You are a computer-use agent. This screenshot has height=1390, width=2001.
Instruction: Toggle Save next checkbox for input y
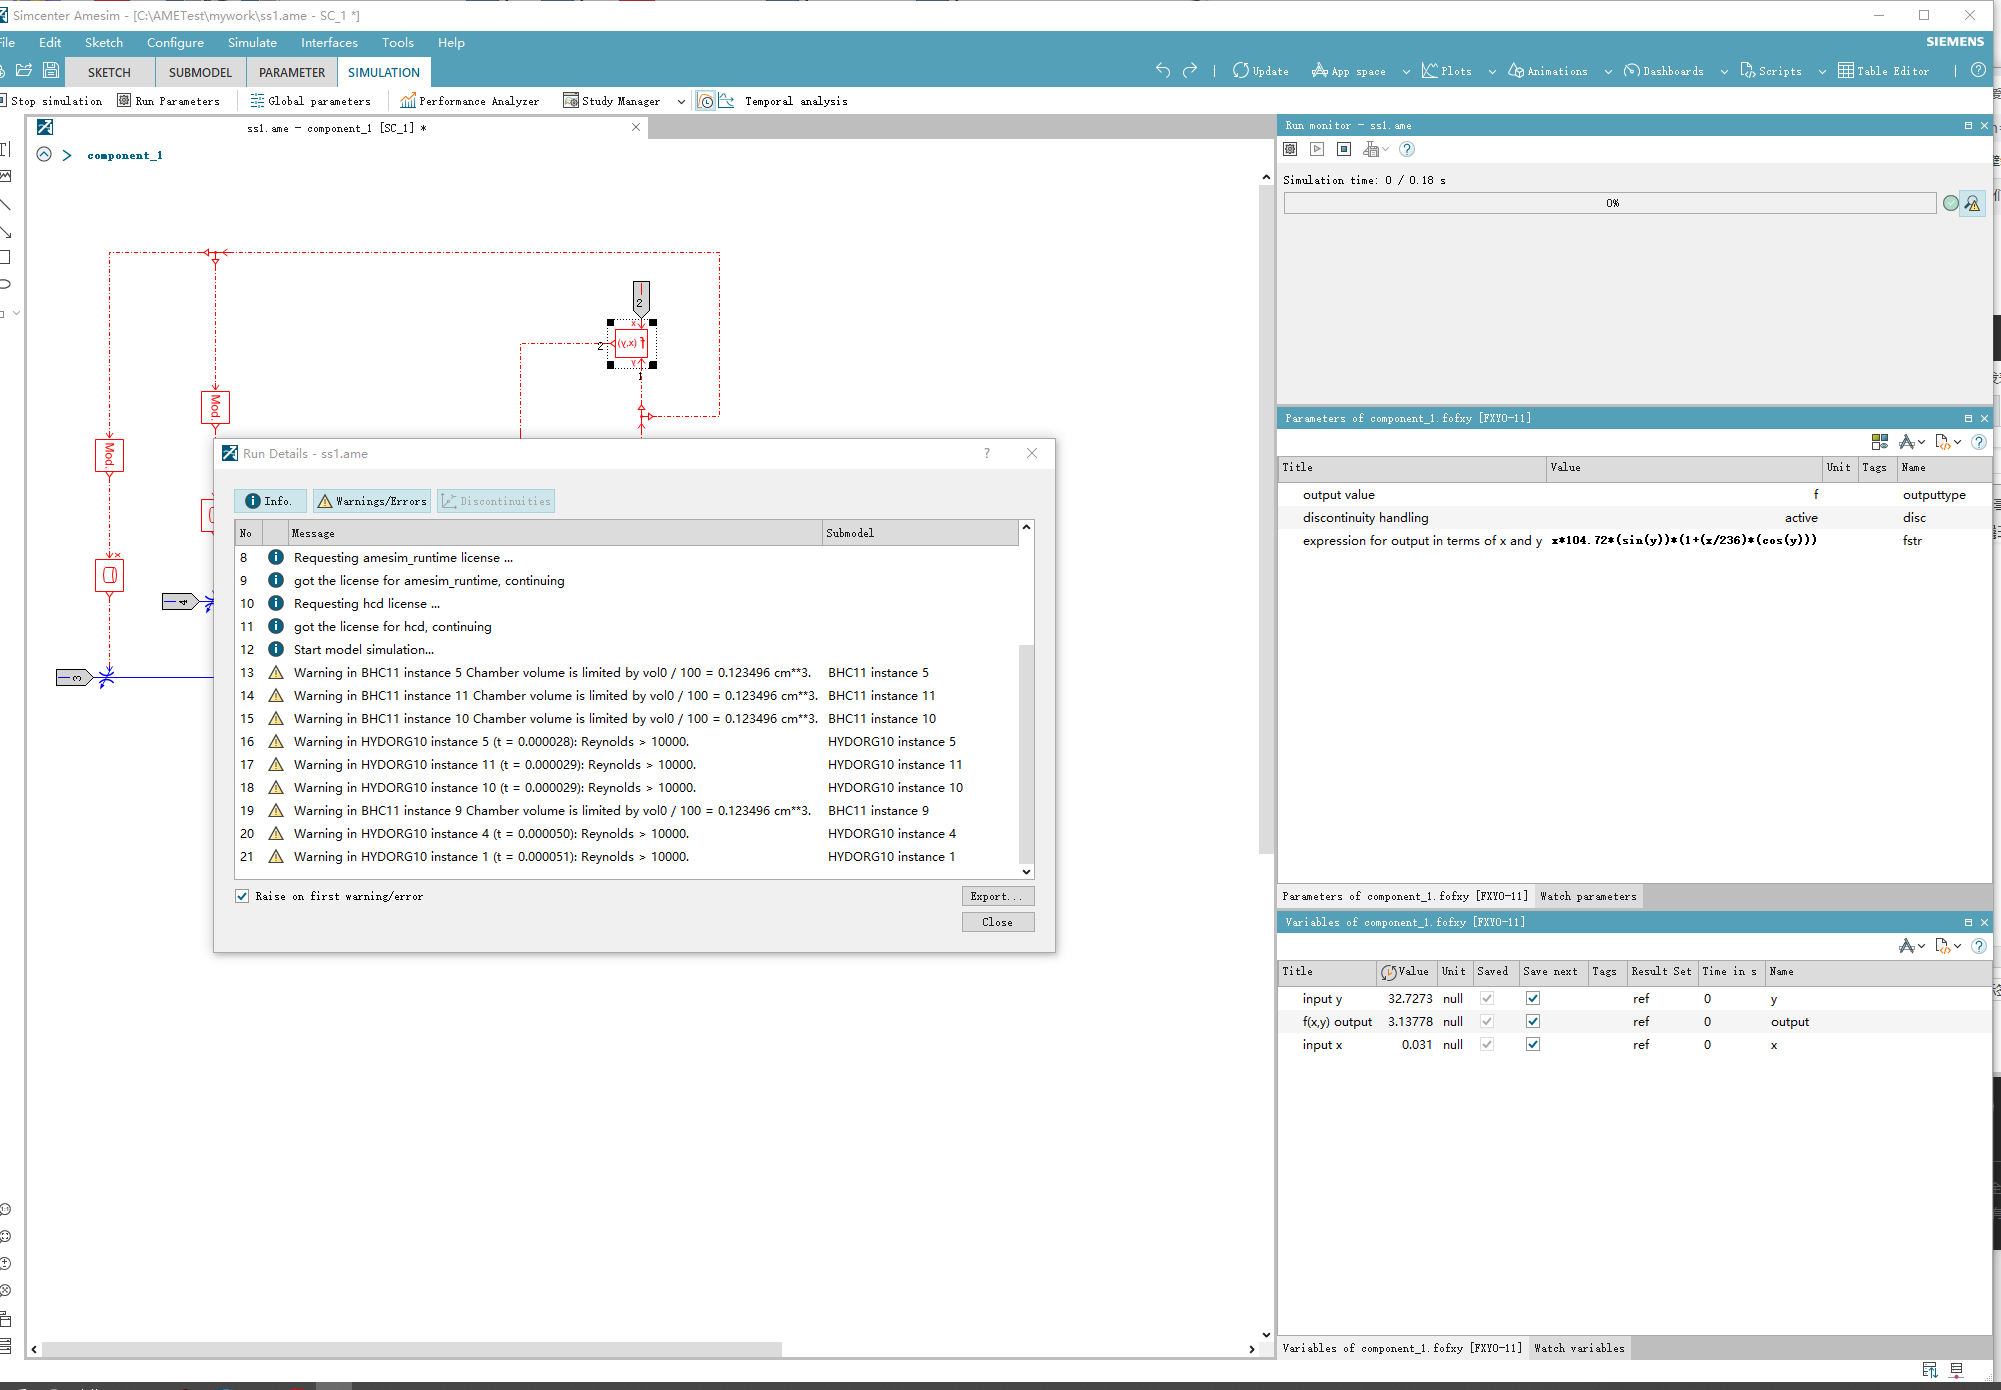[x=1533, y=998]
